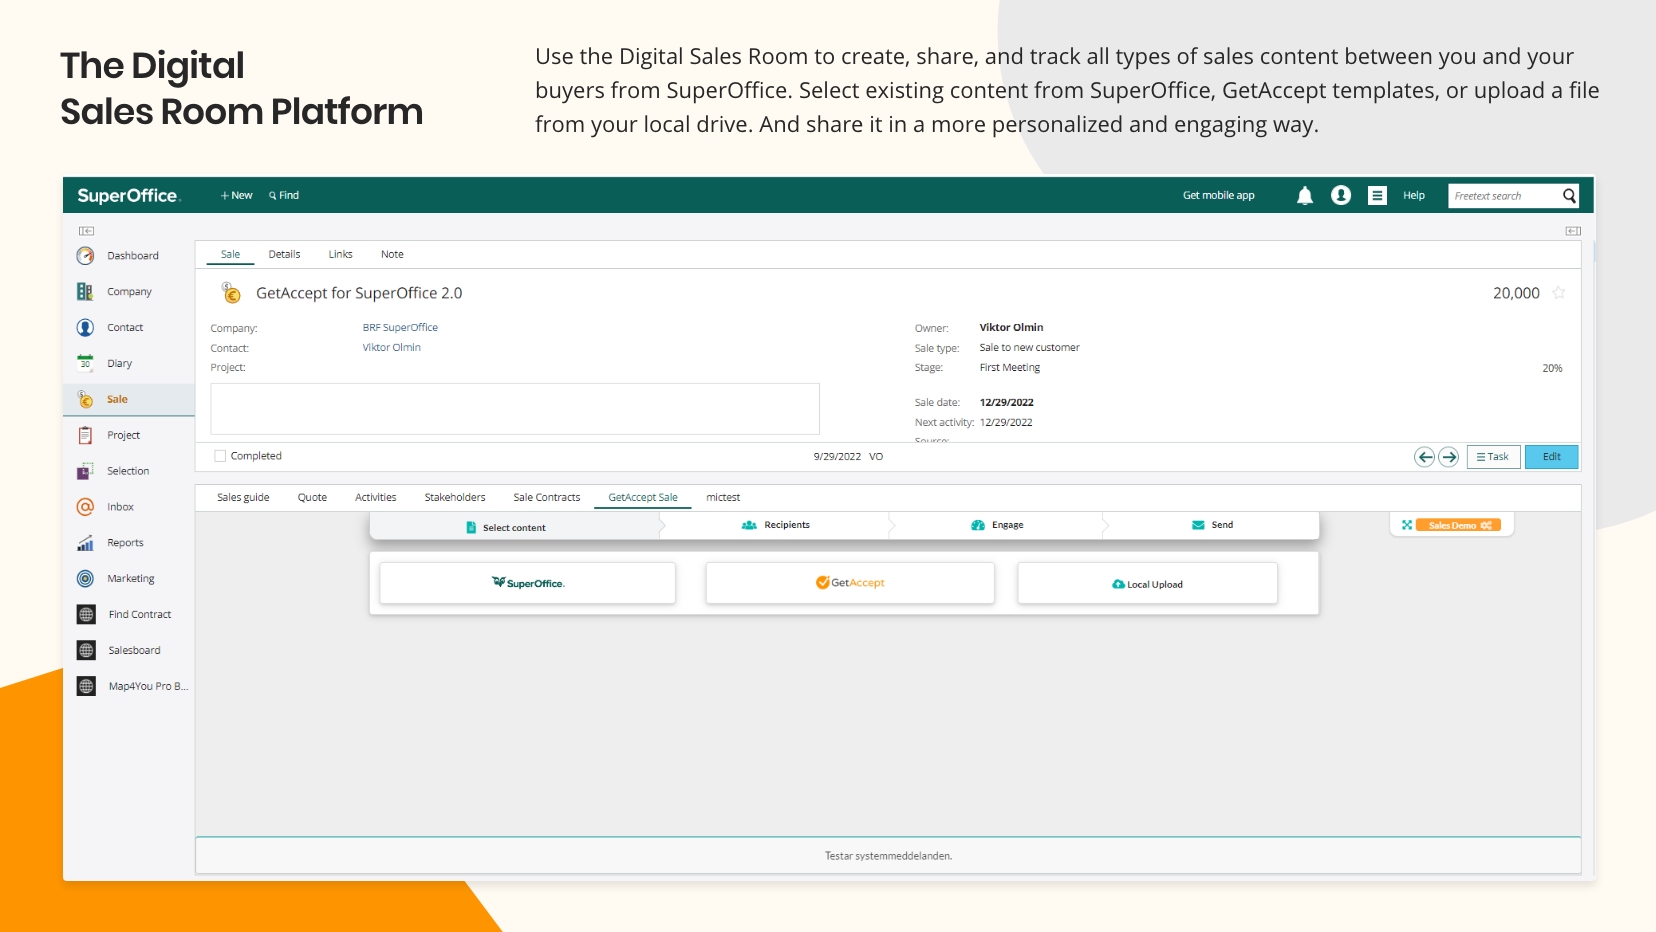1656x932 pixels.
Task: Click the SuperOffice logo
Action: [x=128, y=196]
